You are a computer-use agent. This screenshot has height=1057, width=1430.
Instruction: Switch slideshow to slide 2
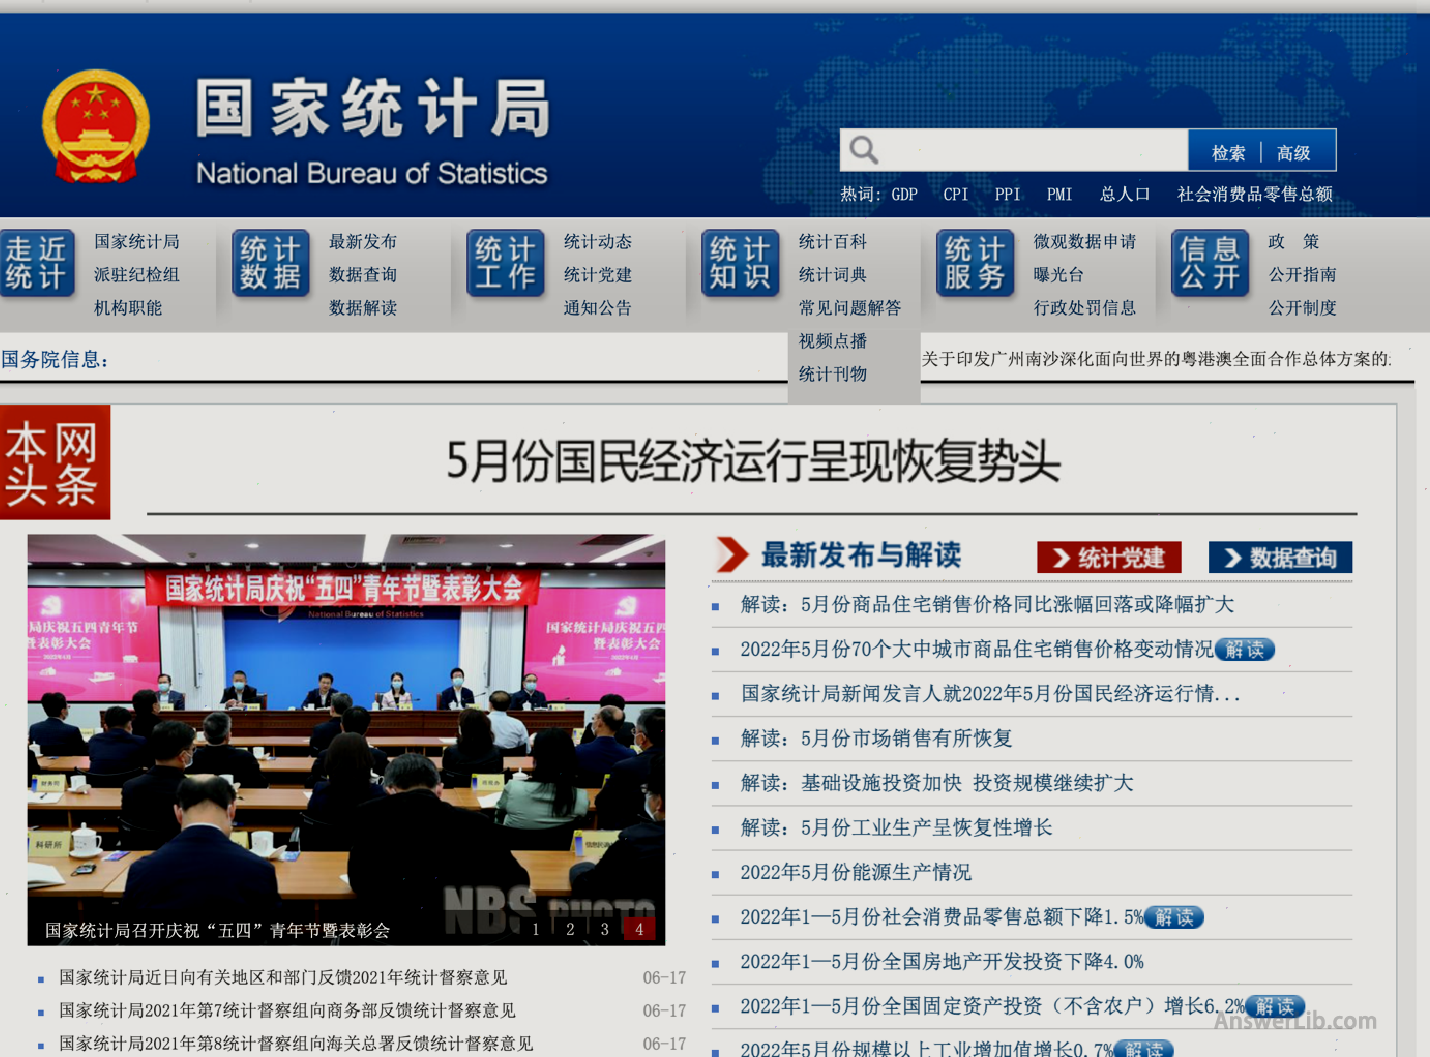tap(570, 929)
